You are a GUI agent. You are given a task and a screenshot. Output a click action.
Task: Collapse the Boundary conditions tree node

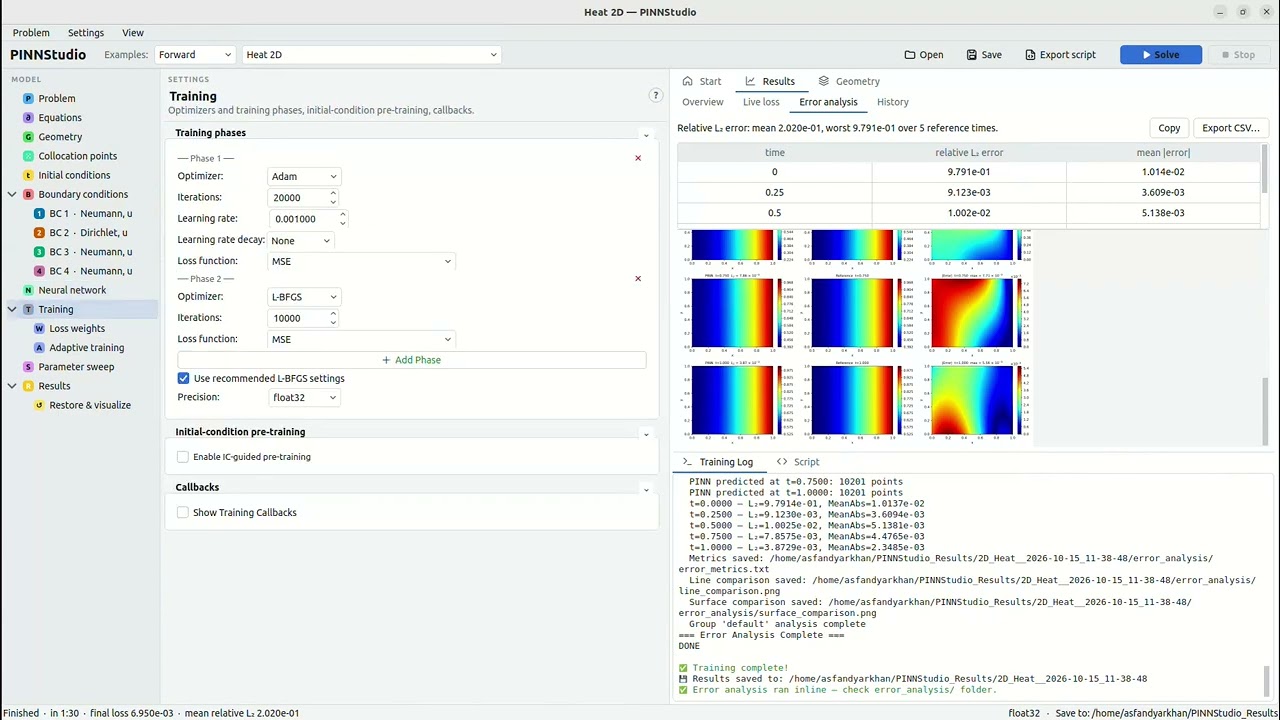[12, 194]
